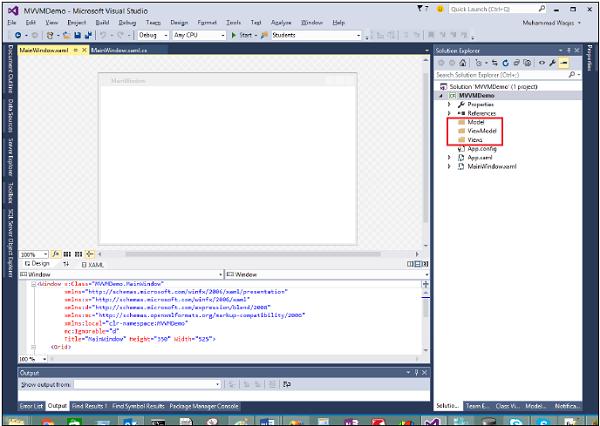The image size is (600, 426).
Task: Toggle Preview Selected Items button
Action: (563, 62)
